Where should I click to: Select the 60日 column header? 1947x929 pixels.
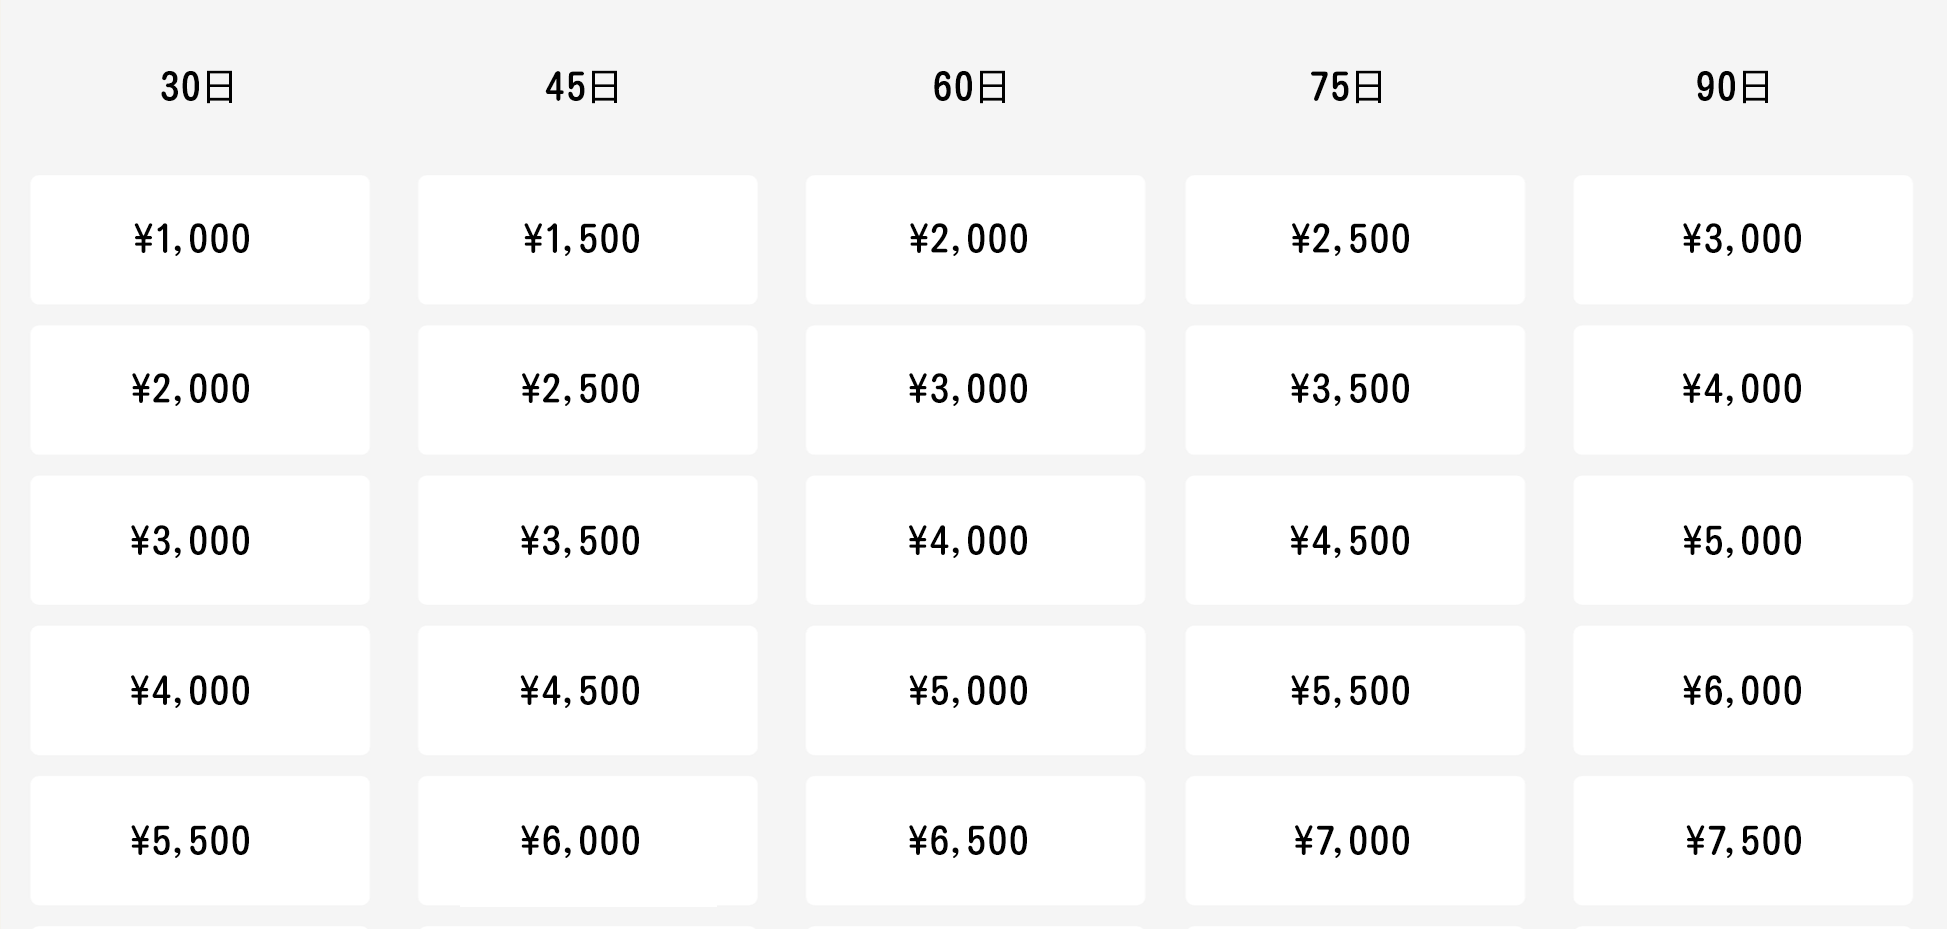coord(970,87)
